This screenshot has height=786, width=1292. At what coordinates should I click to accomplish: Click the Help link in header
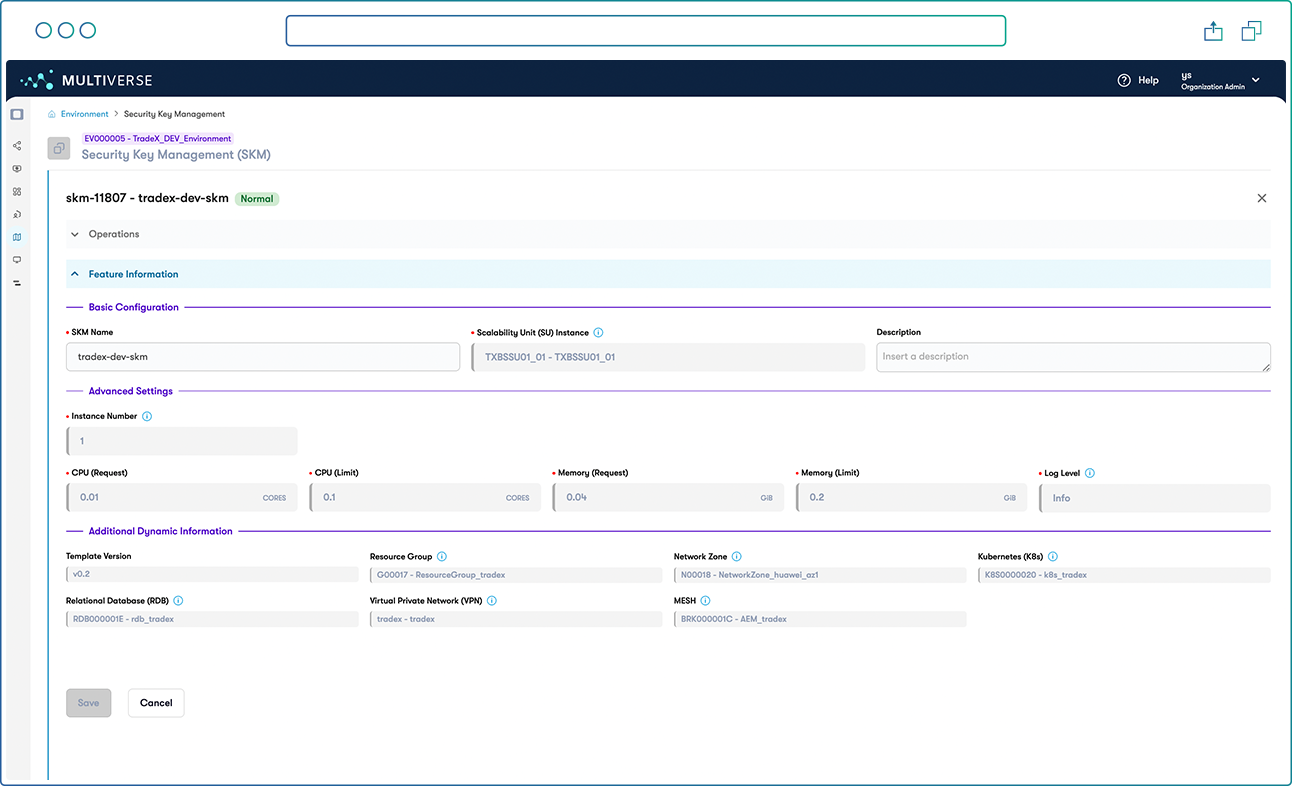1148,80
